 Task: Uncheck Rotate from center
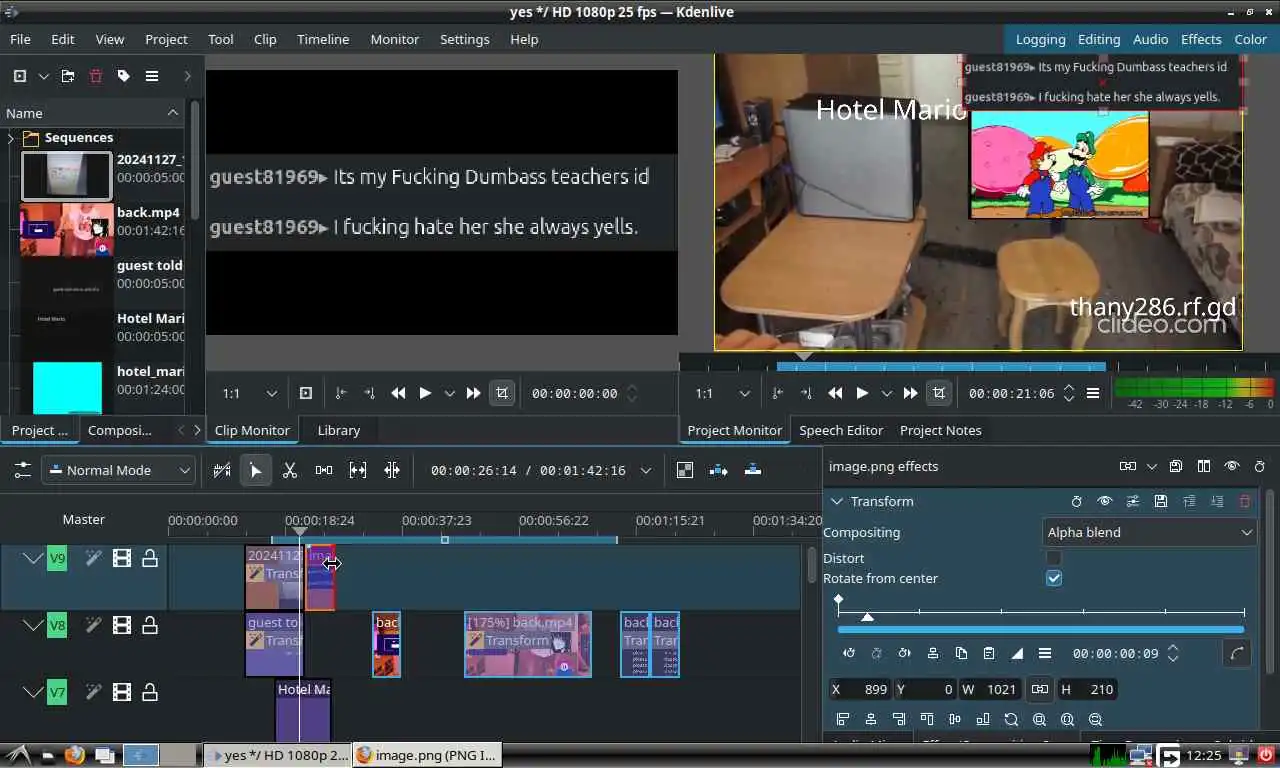click(1054, 578)
